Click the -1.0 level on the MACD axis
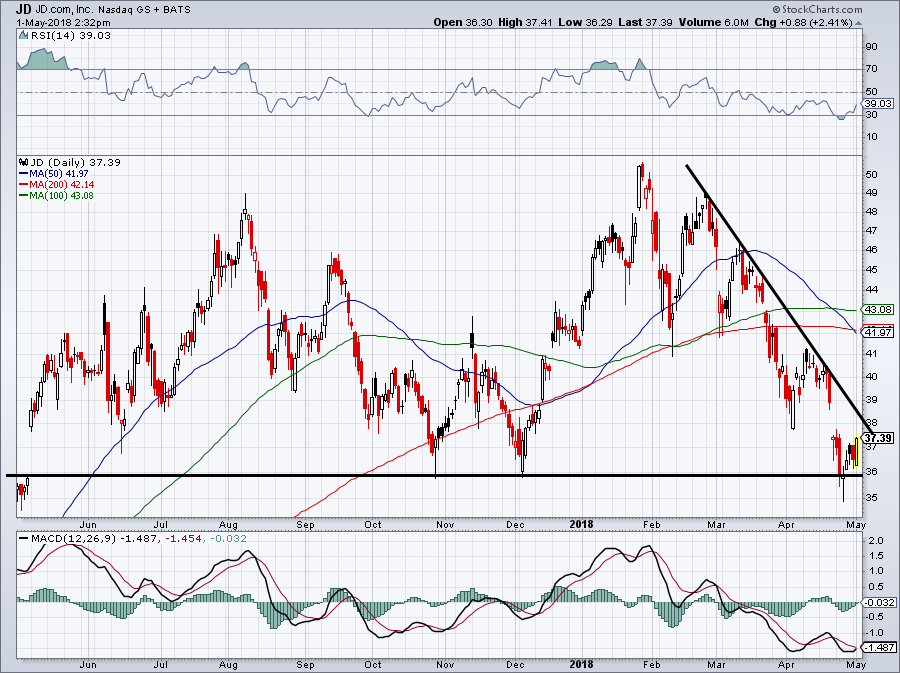This screenshot has height=673, width=900. [874, 633]
